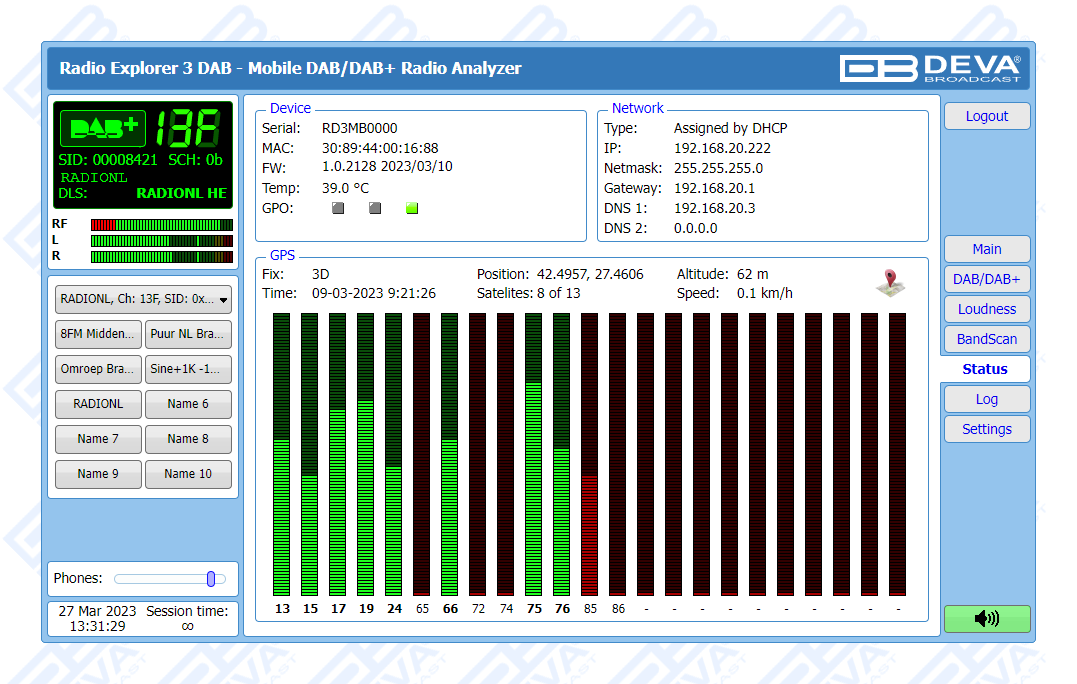The width and height of the screenshot is (1077, 684).
Task: Open the DAB/DAB+ tab
Action: [x=986, y=279]
